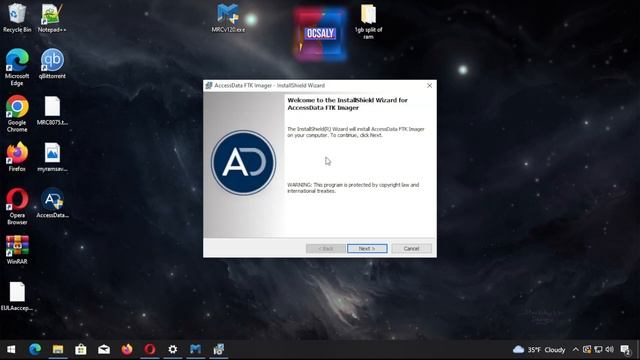The image size is (640, 360).
Task: Open File Explorer from the taskbar
Action: click(58, 349)
